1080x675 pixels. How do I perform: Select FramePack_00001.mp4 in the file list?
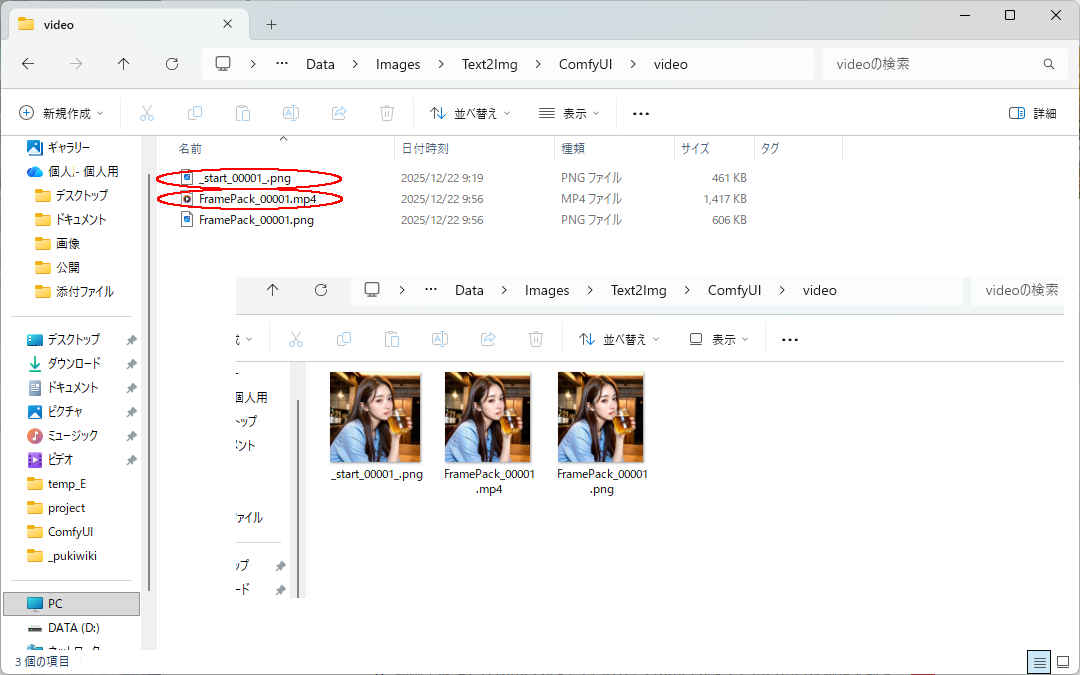(257, 199)
